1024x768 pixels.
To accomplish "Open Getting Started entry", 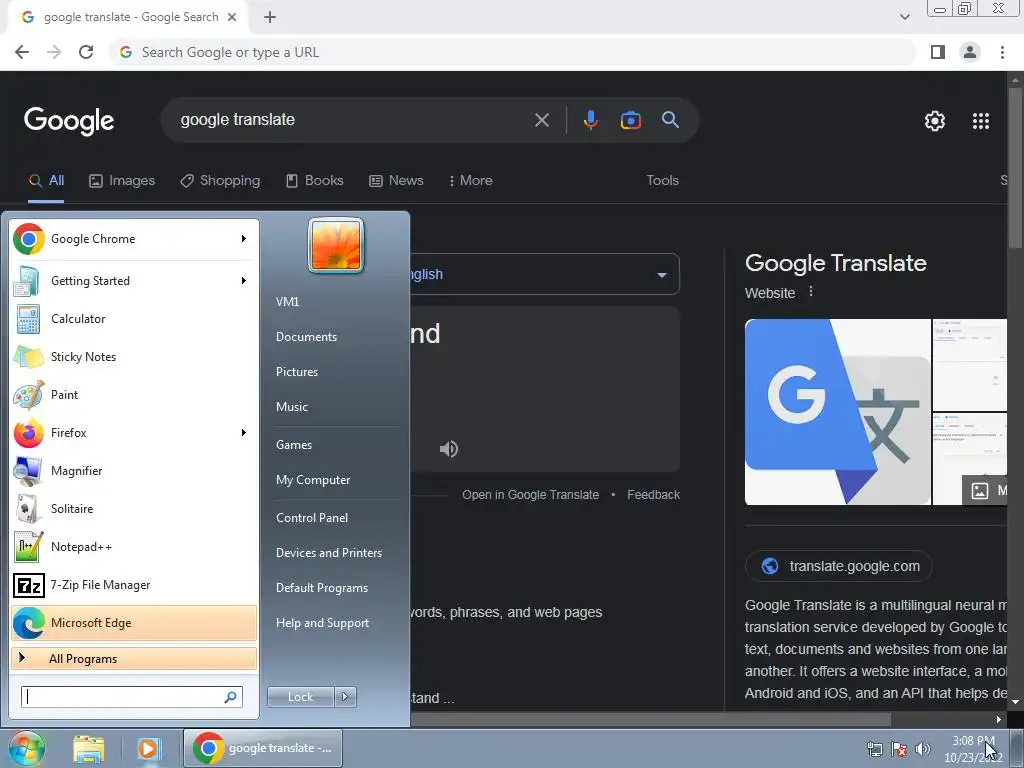I will coord(133,281).
